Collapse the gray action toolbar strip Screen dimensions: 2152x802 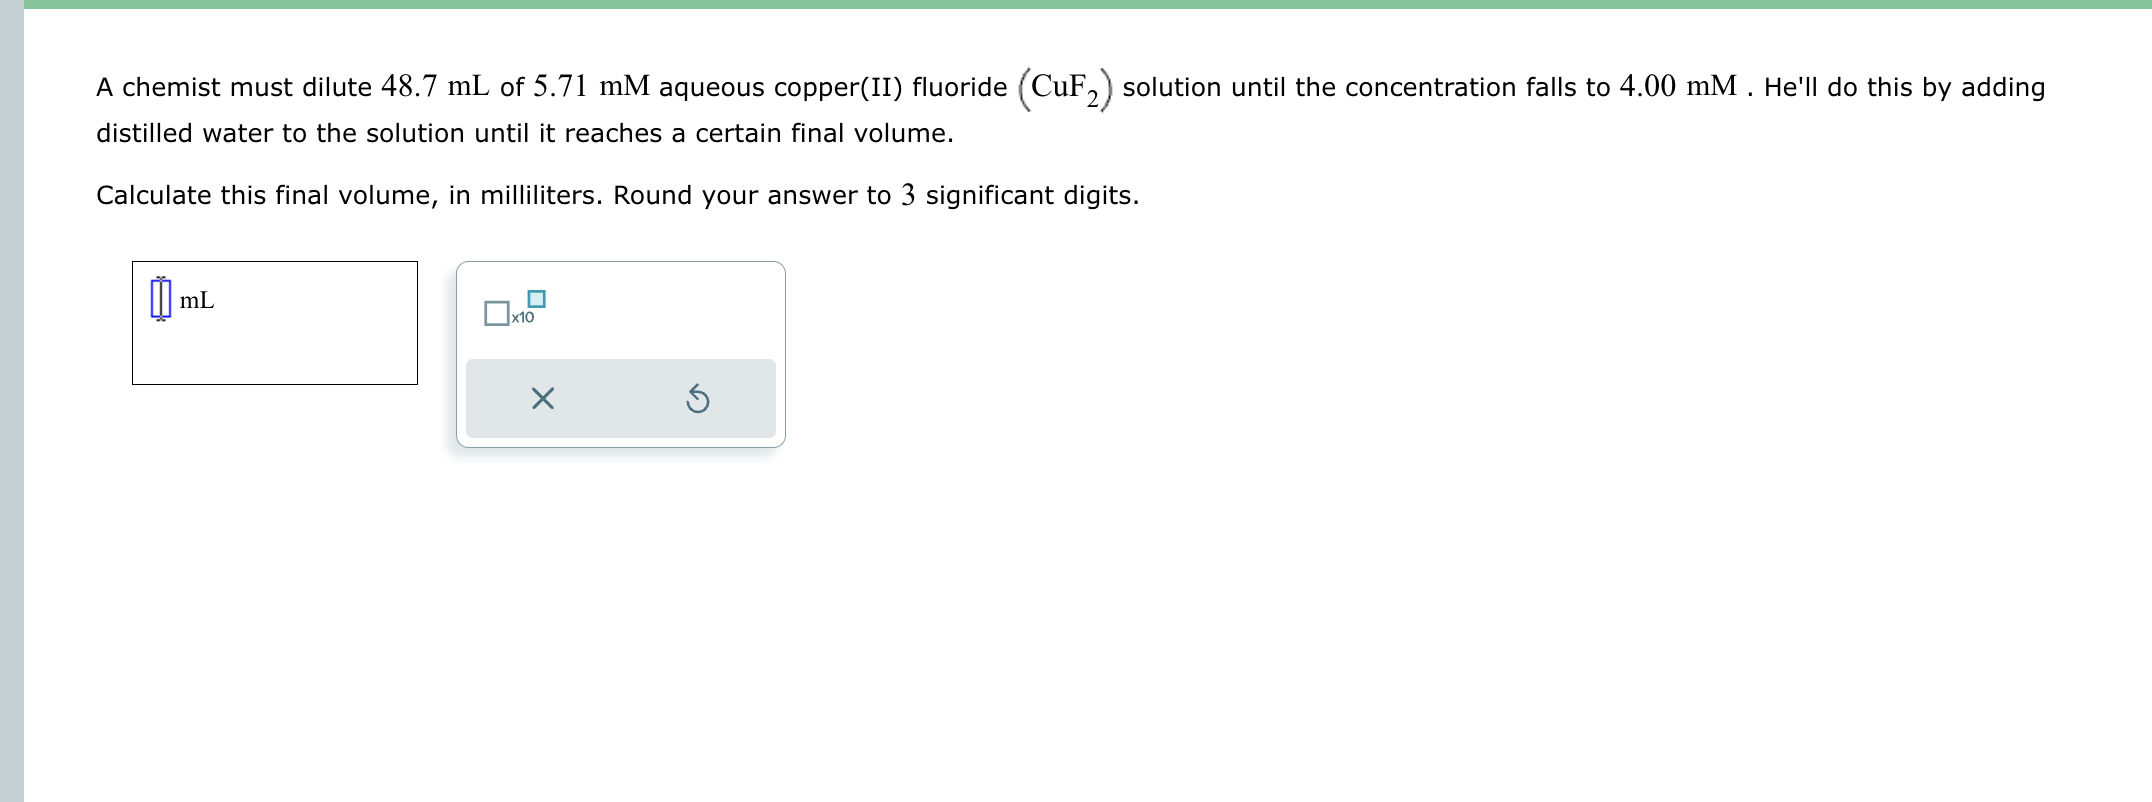620,398
